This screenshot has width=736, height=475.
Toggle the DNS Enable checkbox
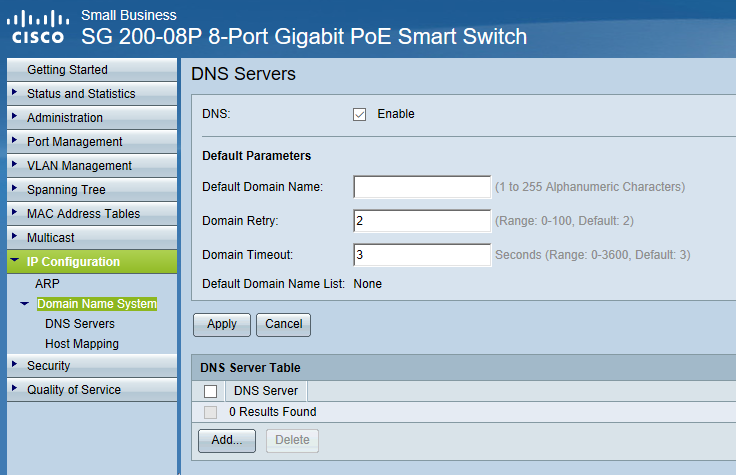tap(360, 115)
